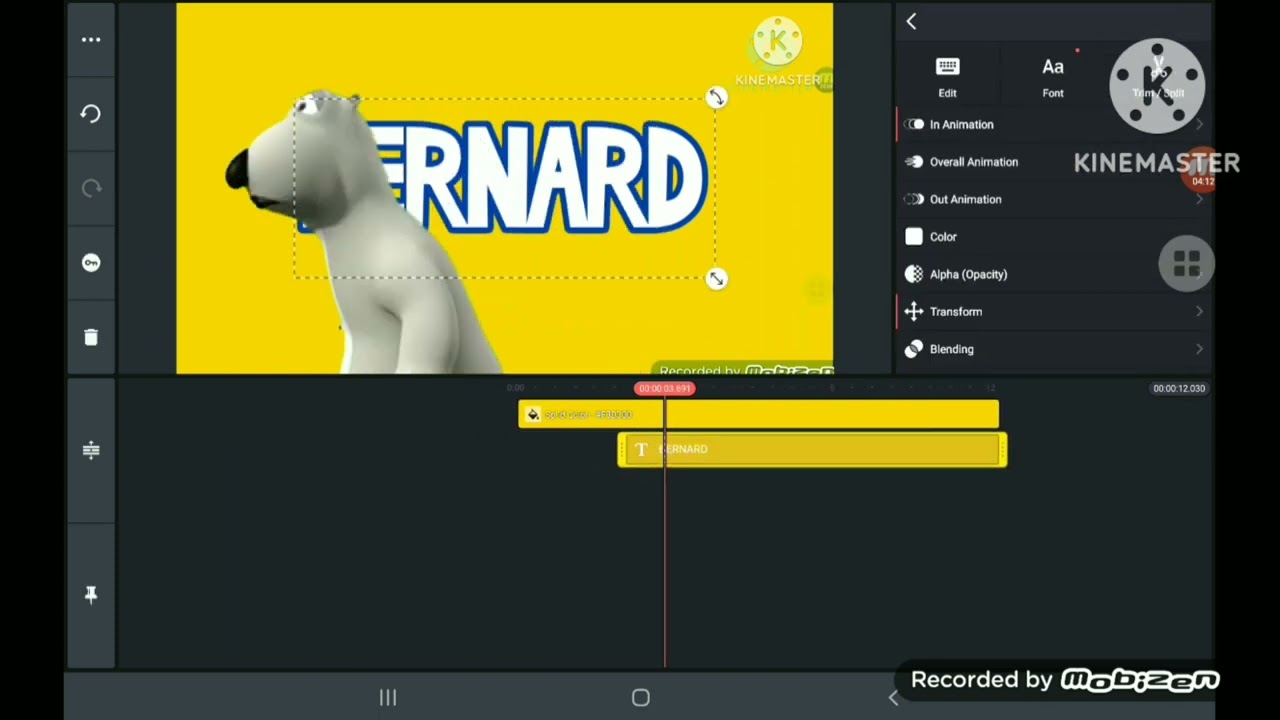Open Out Animation settings
The width and height of the screenshot is (1280, 720).
pos(1053,199)
